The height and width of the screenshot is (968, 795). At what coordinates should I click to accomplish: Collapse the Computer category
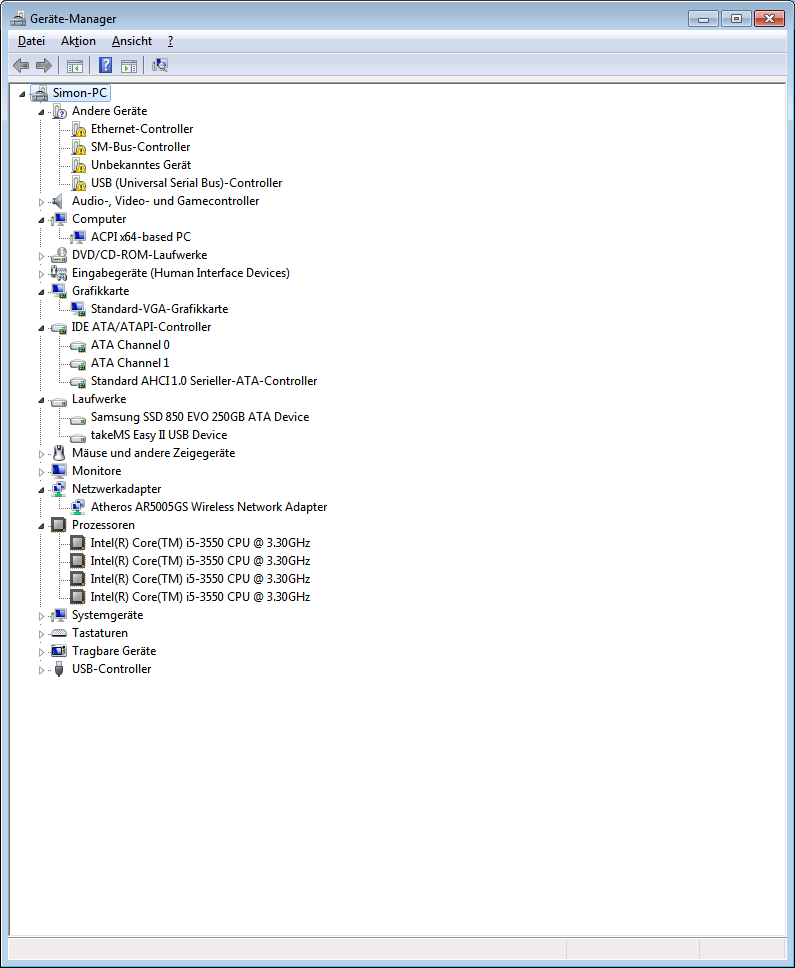click(41, 220)
